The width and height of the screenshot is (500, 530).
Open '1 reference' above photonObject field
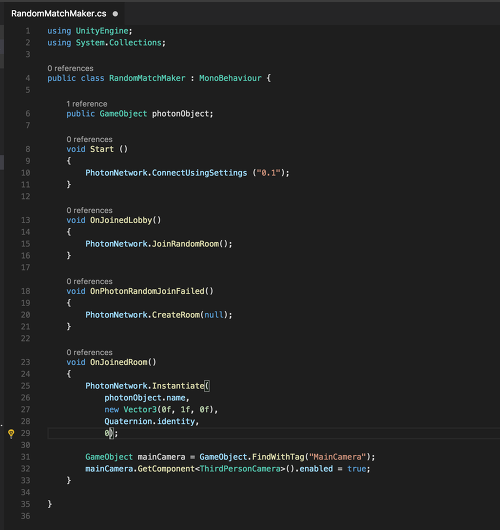tap(87, 104)
